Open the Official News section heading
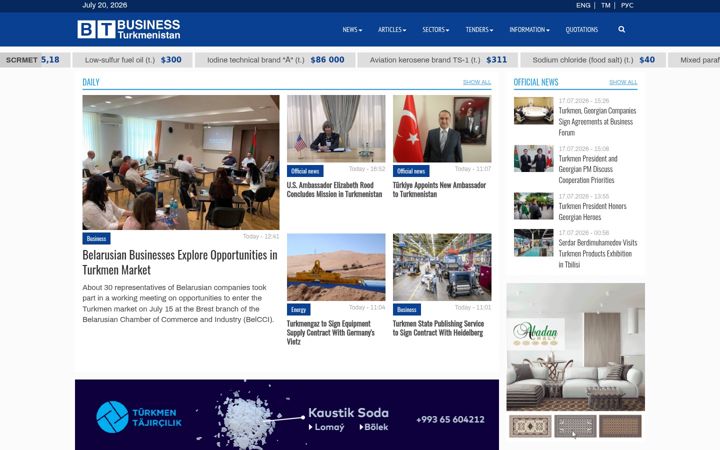The image size is (720, 450). click(x=536, y=82)
